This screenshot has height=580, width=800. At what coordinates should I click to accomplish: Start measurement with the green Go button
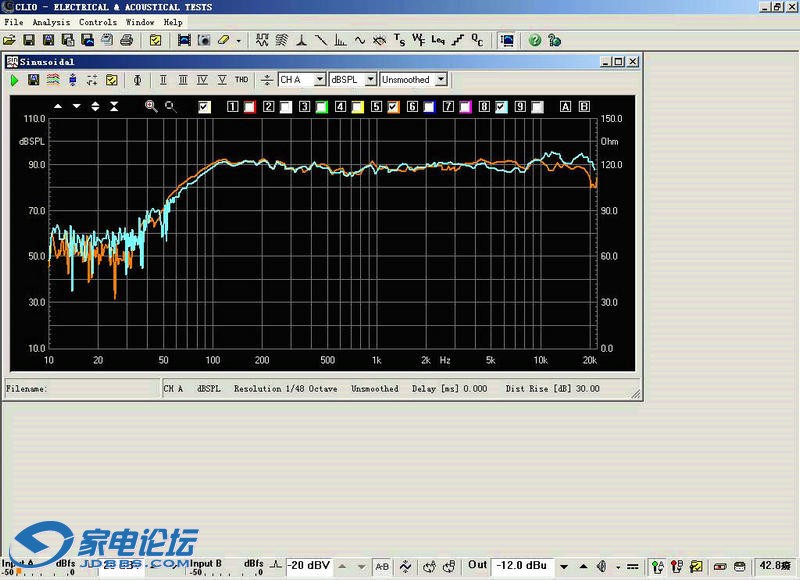15,80
